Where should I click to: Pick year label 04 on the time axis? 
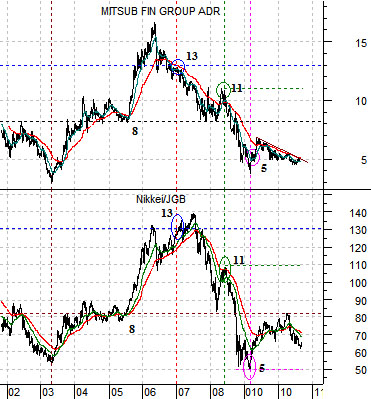click(82, 392)
